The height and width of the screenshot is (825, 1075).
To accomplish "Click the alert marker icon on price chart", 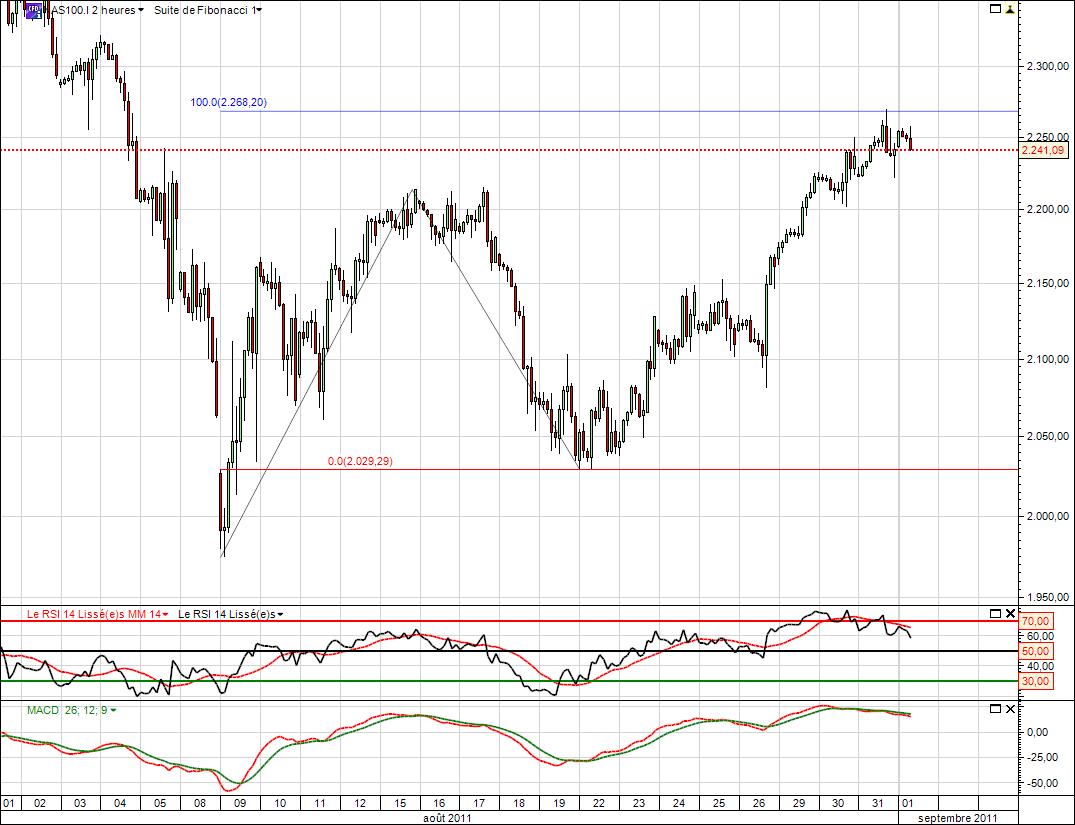I will [1010, 9].
